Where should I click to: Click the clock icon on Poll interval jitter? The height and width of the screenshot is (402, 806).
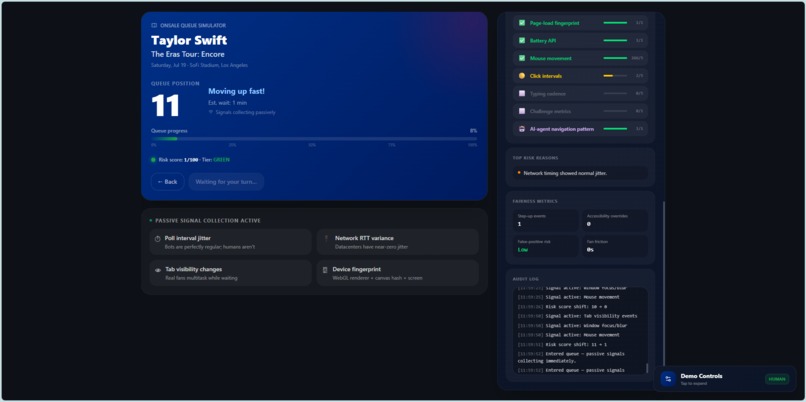pyautogui.click(x=158, y=239)
